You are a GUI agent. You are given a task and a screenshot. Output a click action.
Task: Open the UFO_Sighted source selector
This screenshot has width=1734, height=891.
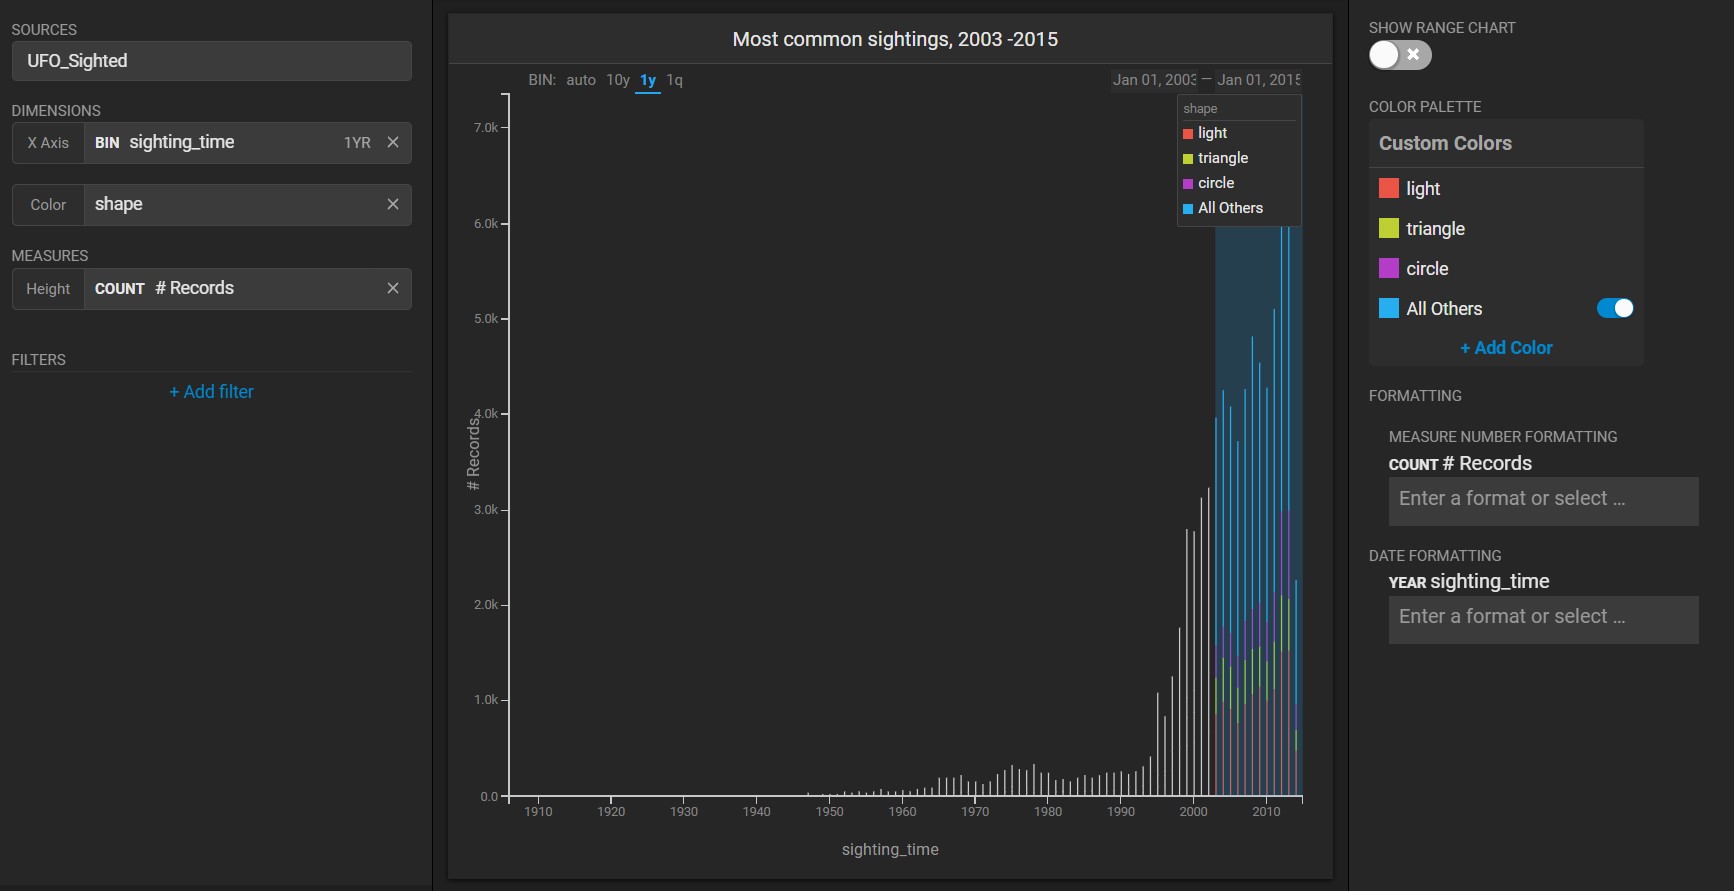(211, 61)
